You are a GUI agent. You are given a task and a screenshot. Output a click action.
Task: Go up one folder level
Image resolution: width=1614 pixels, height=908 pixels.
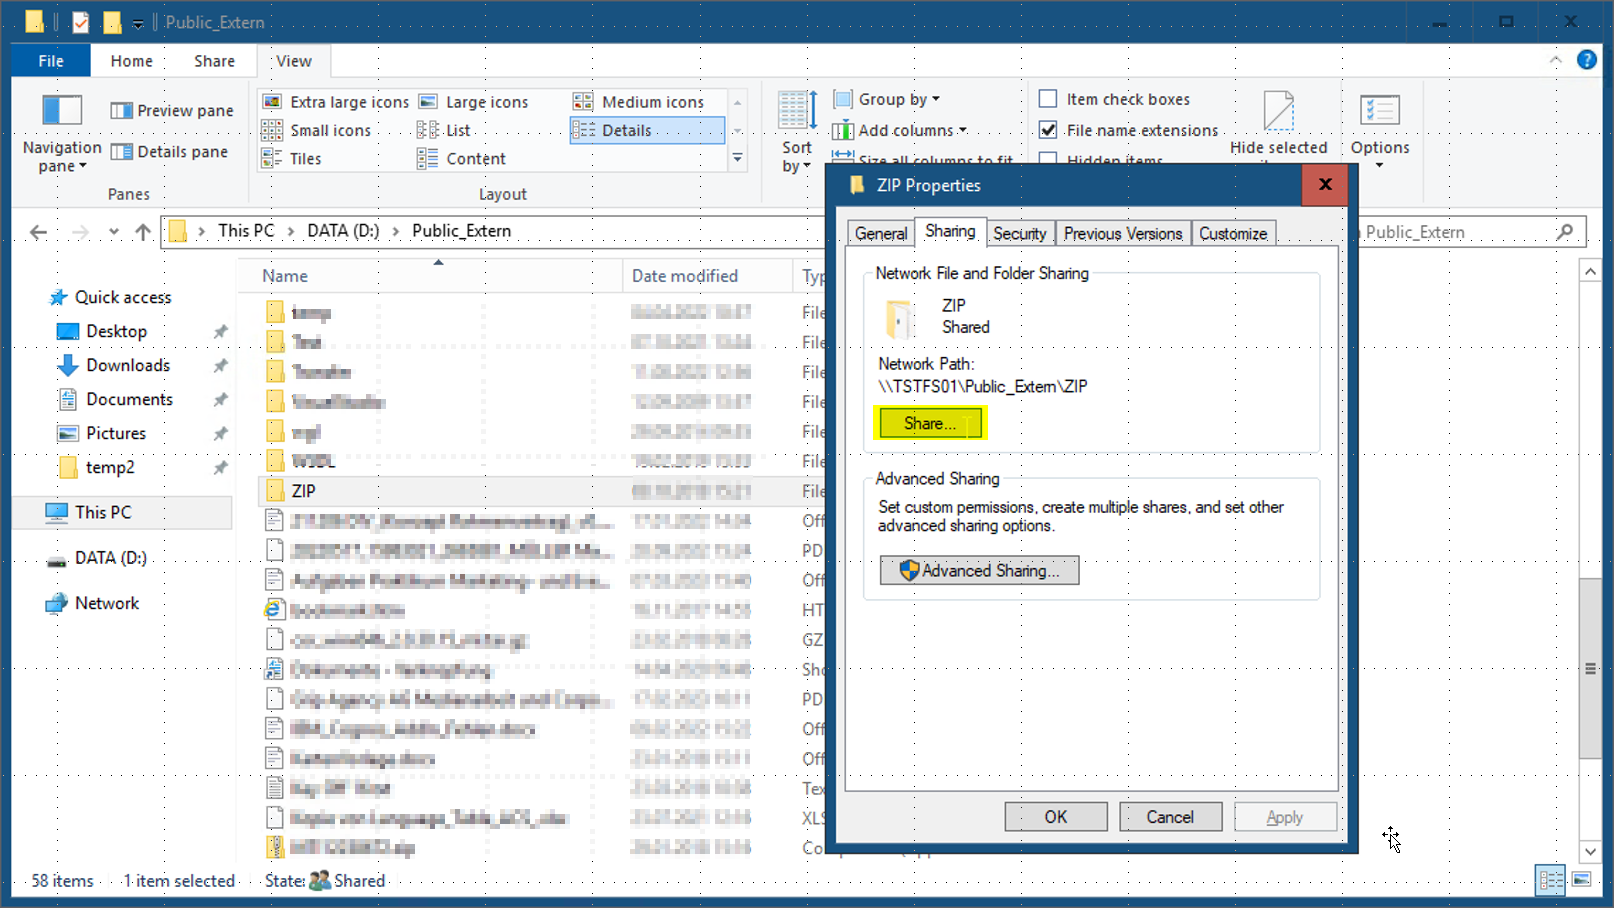[x=143, y=232]
